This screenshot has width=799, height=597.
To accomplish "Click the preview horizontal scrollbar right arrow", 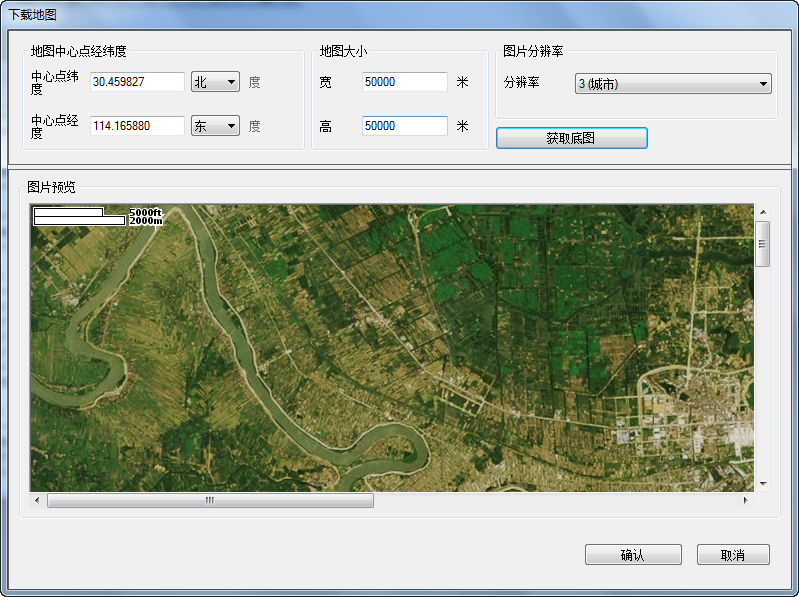I will pos(745,500).
